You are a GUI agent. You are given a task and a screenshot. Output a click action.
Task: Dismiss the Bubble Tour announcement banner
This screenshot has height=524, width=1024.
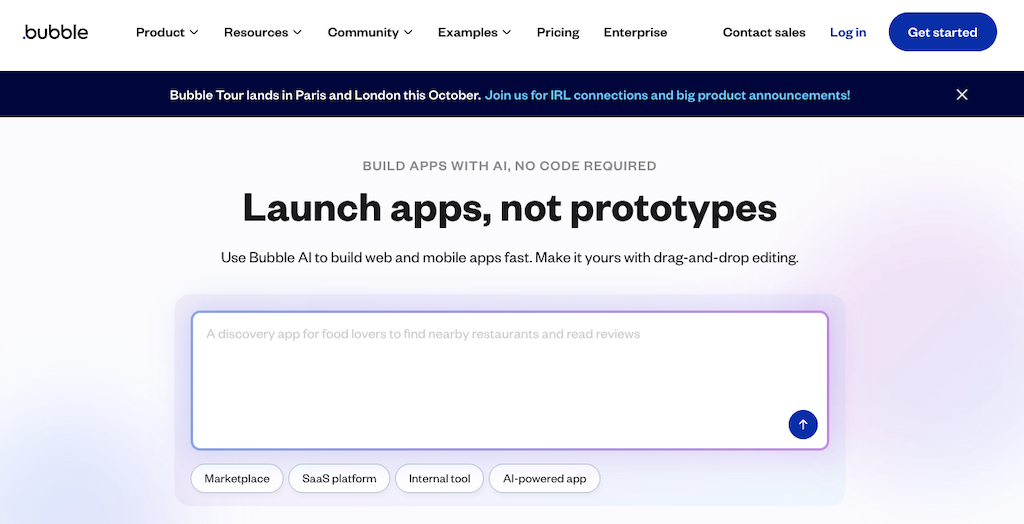pos(961,95)
